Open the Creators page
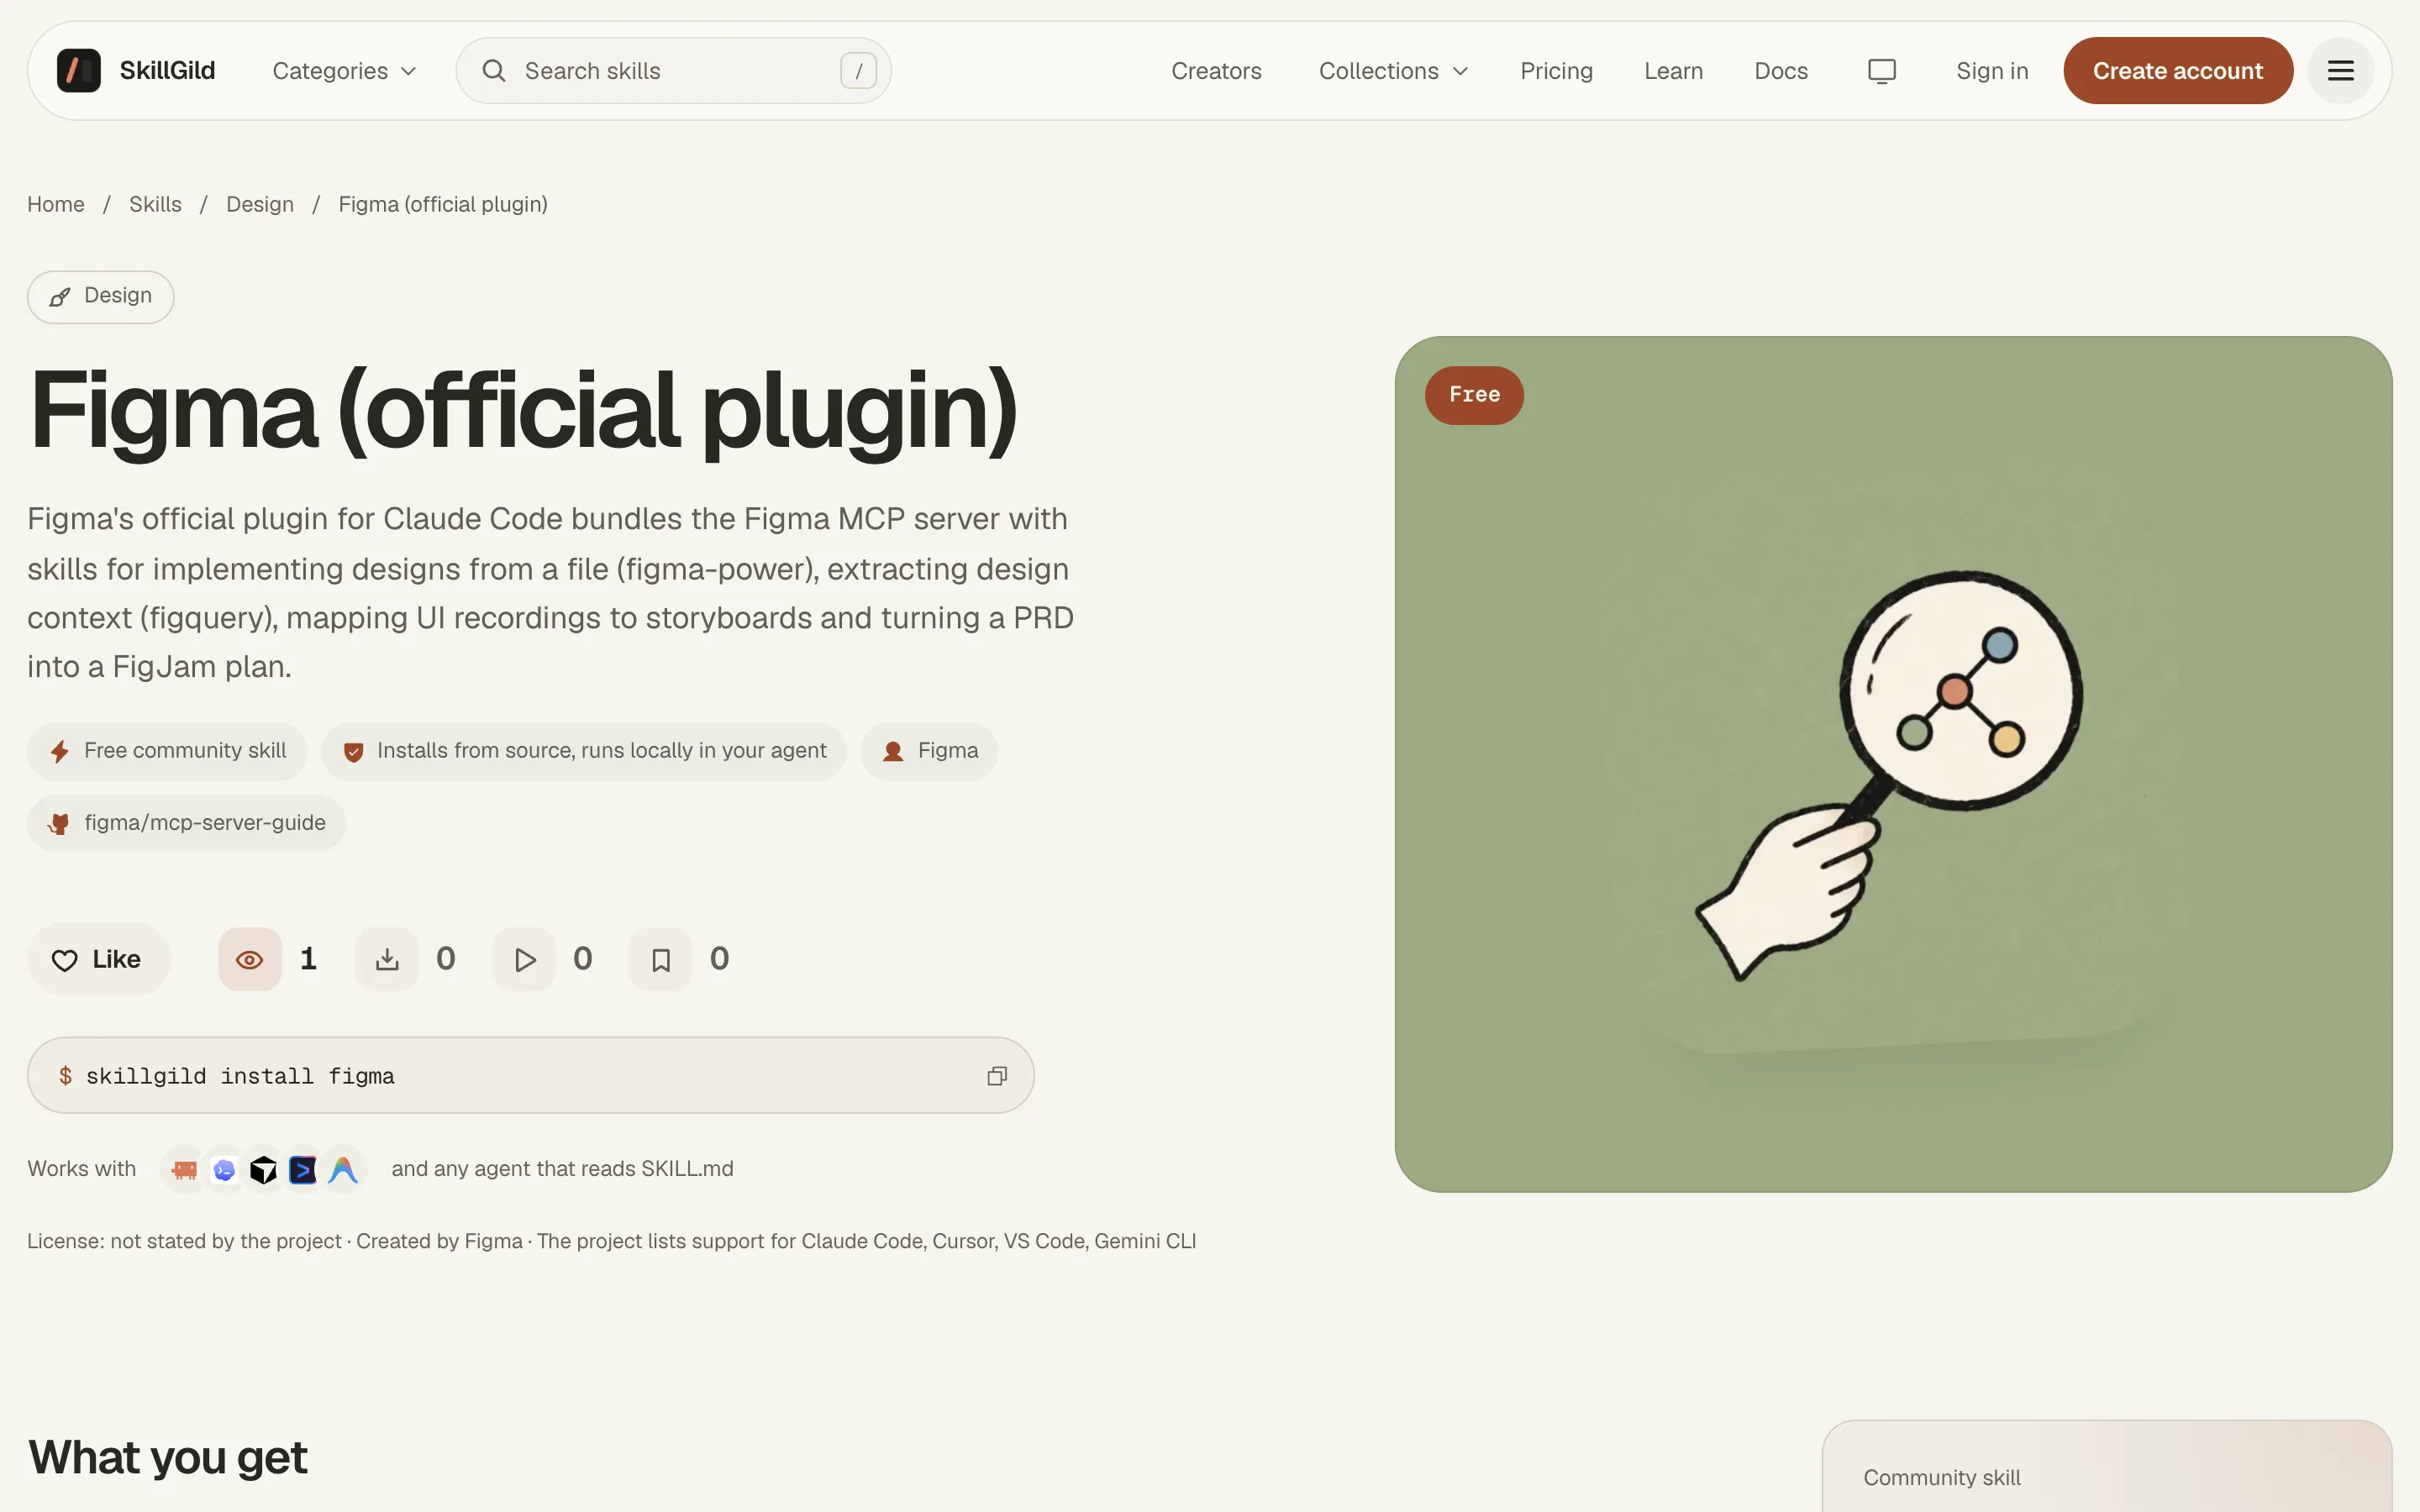This screenshot has height=1512, width=2420. coord(1216,71)
